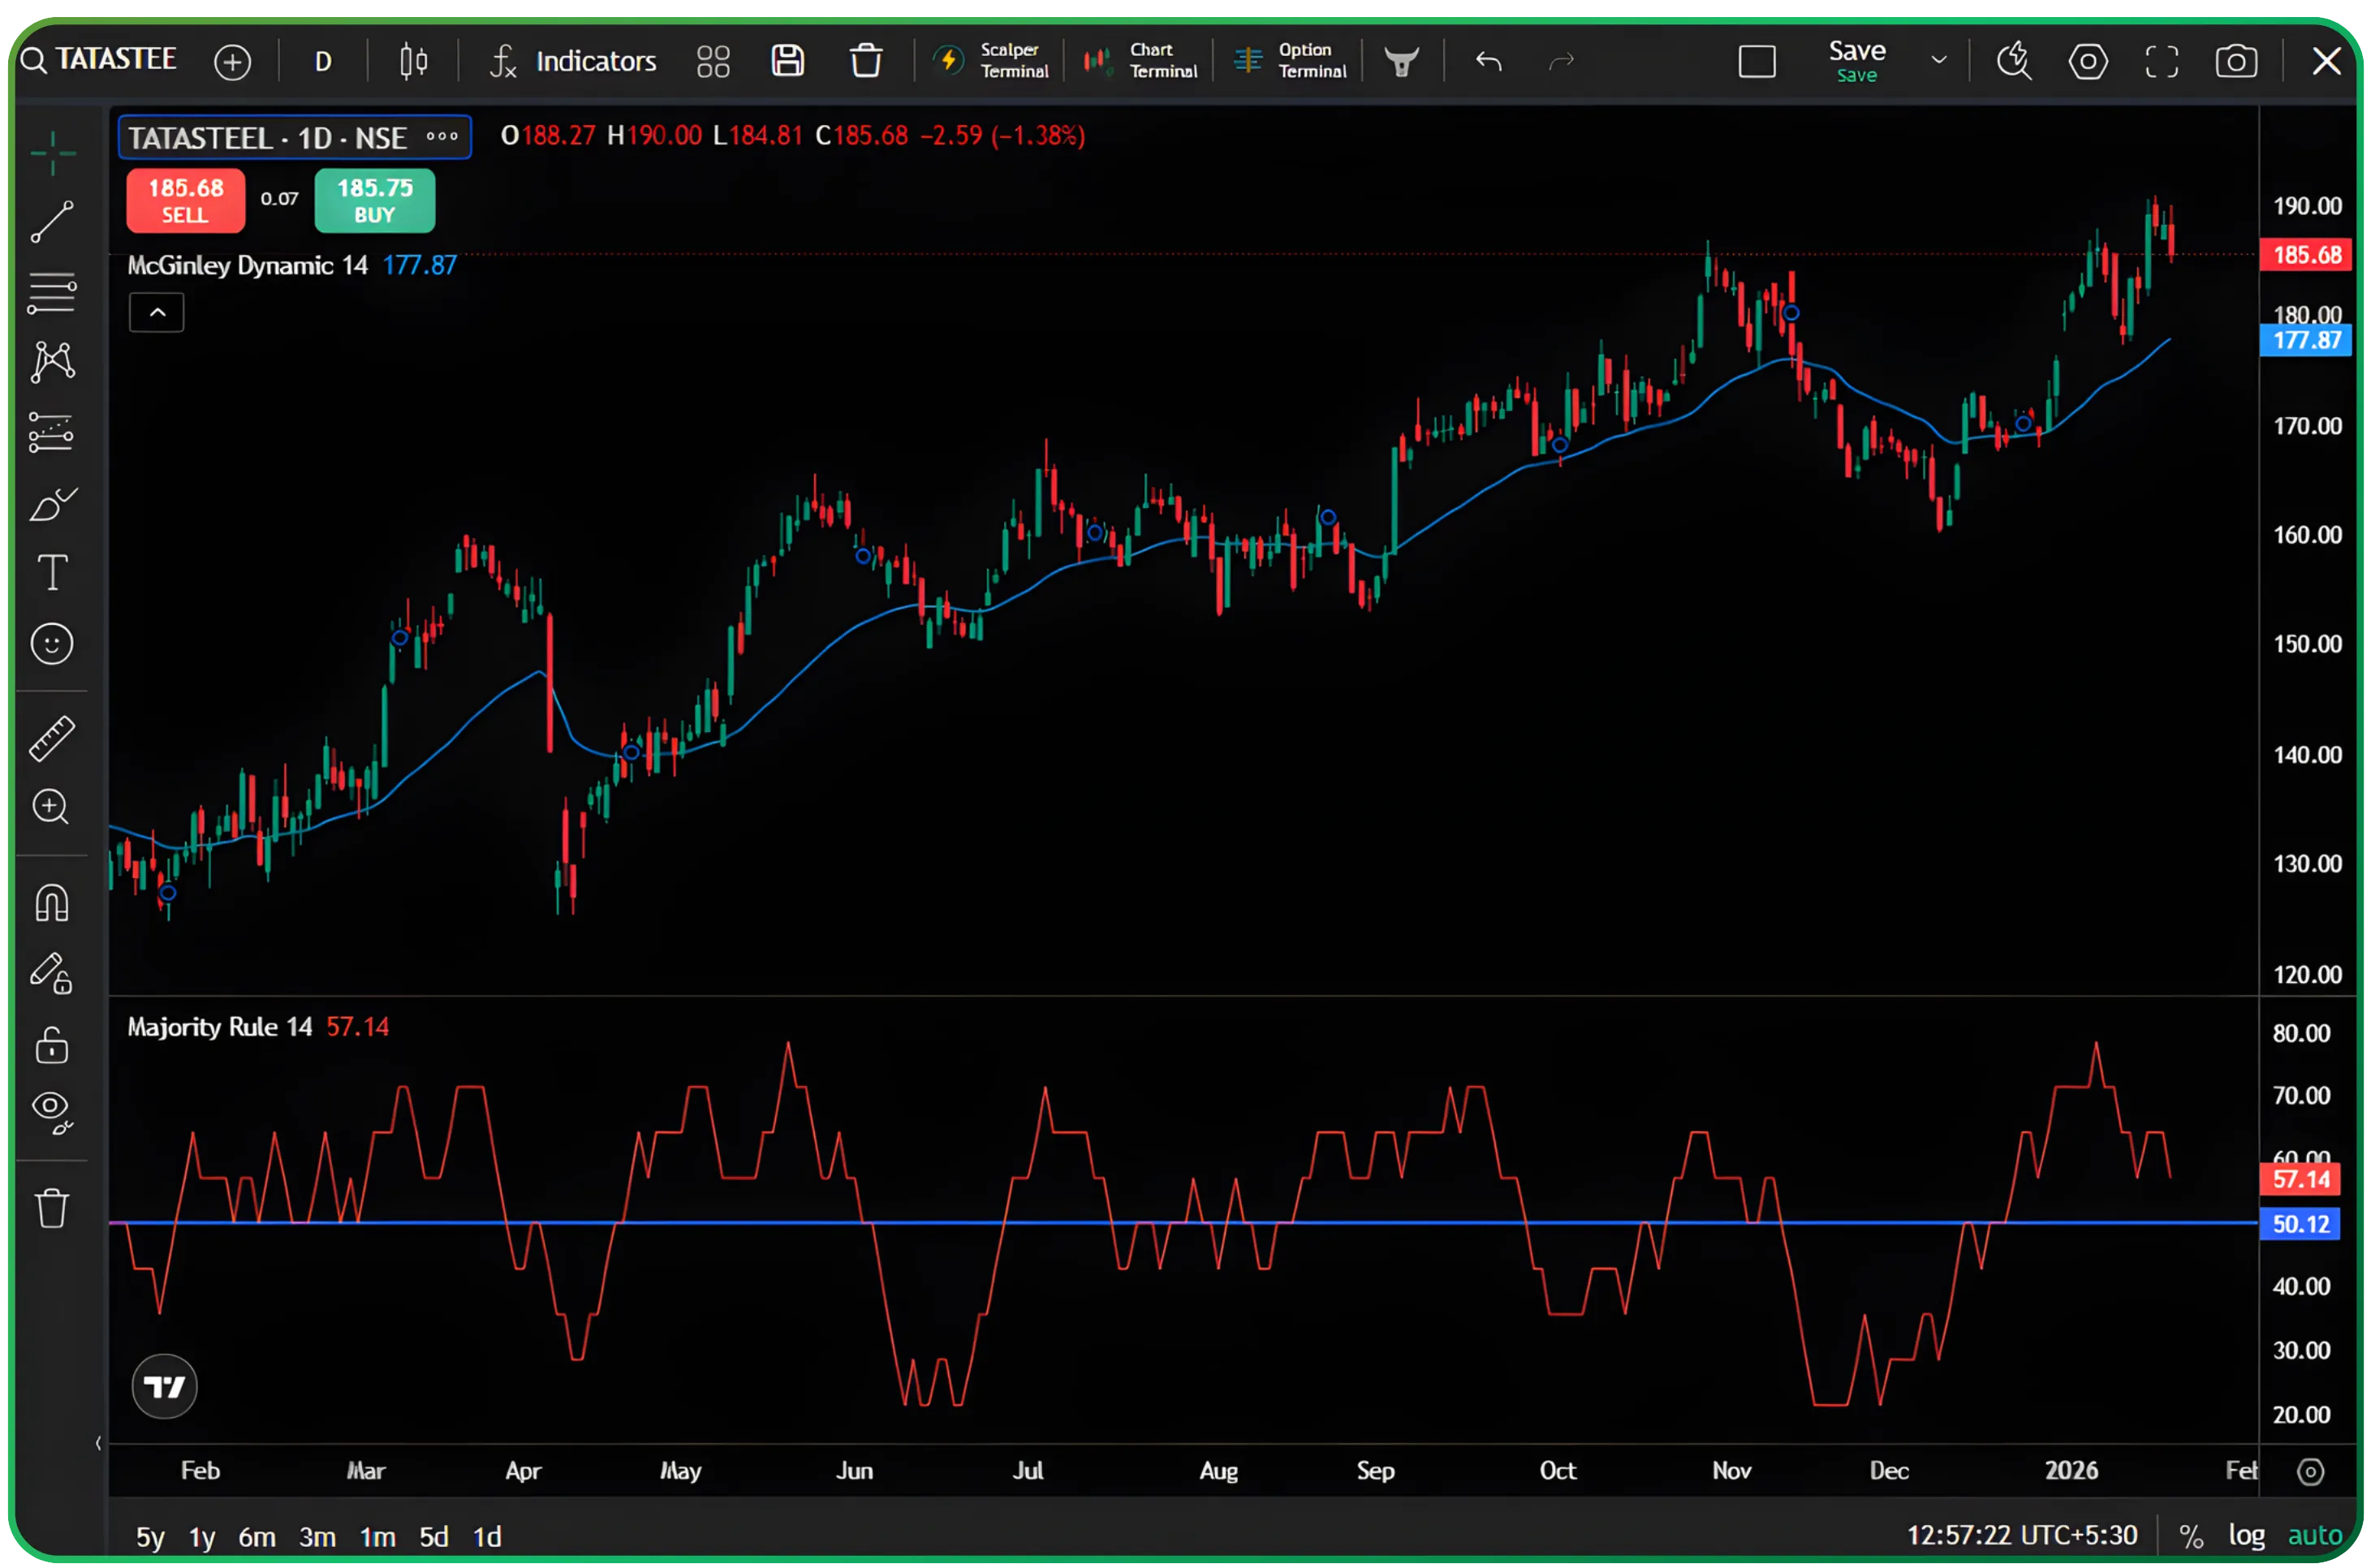Image resolution: width=2371 pixels, height=1568 pixels.
Task: Open the layout templates grid icon
Action: pyautogui.click(x=713, y=62)
